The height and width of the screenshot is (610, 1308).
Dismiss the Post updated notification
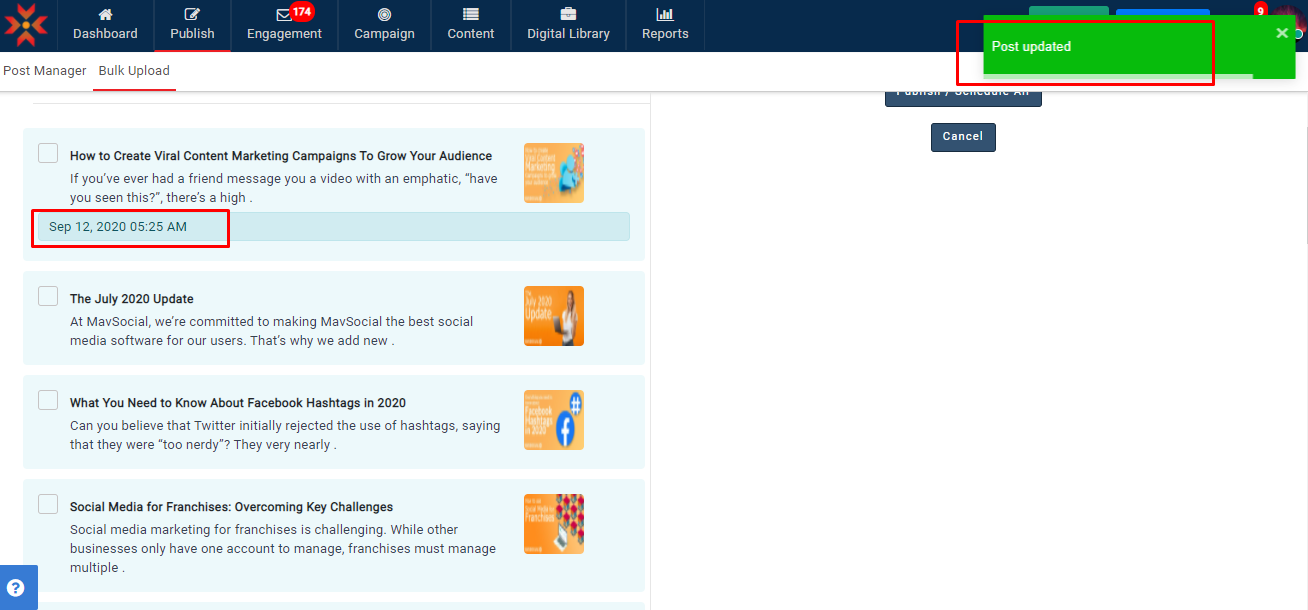coord(1282,33)
